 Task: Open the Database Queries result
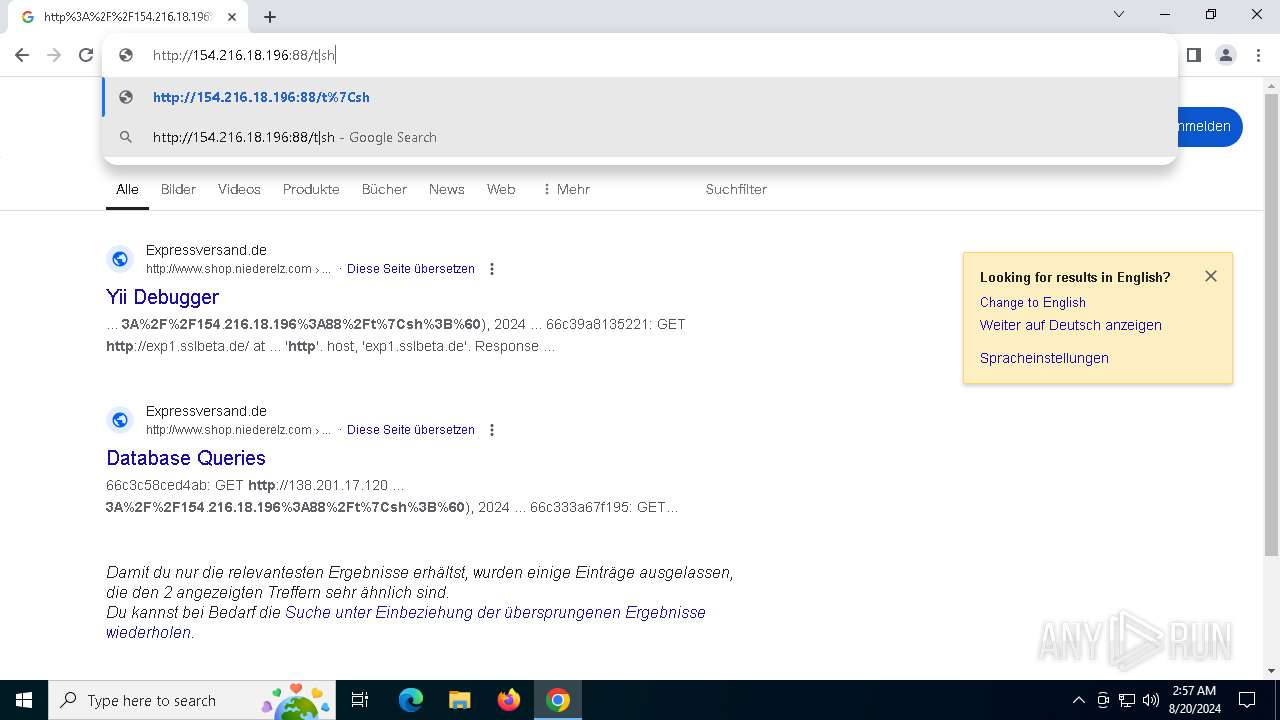[x=186, y=458]
